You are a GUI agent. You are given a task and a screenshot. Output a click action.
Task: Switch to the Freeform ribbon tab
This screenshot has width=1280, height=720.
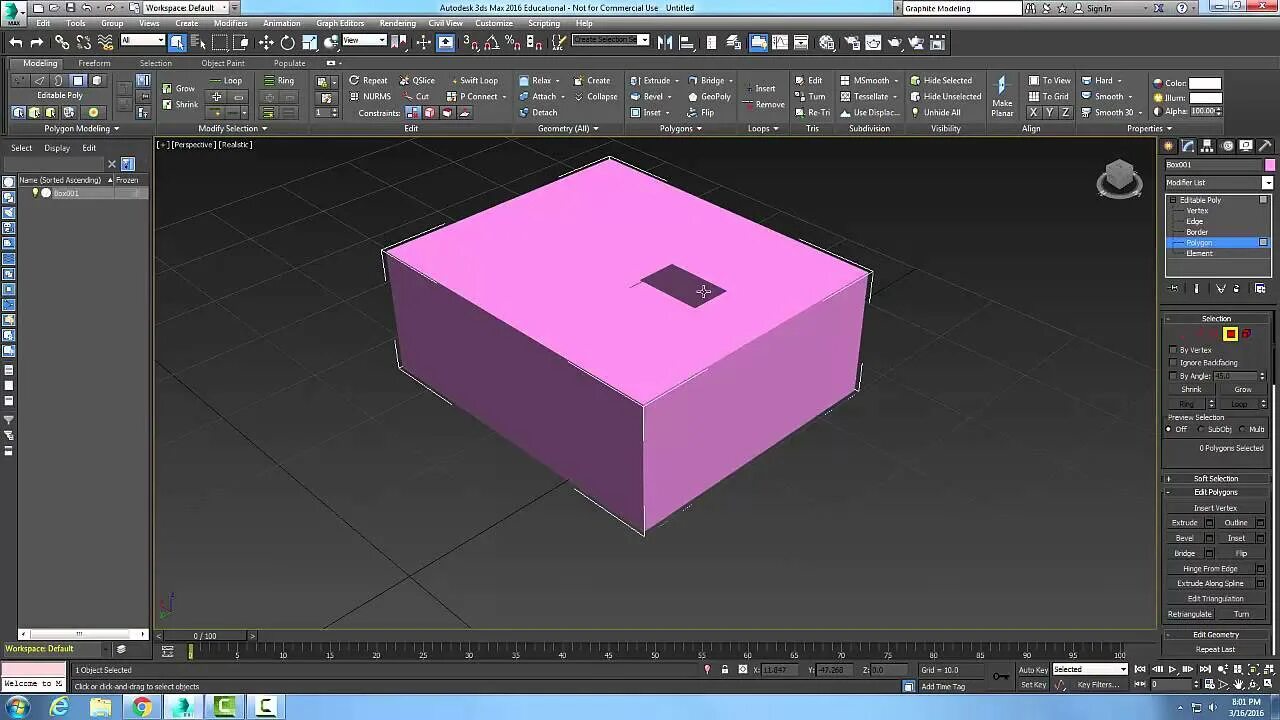point(94,63)
